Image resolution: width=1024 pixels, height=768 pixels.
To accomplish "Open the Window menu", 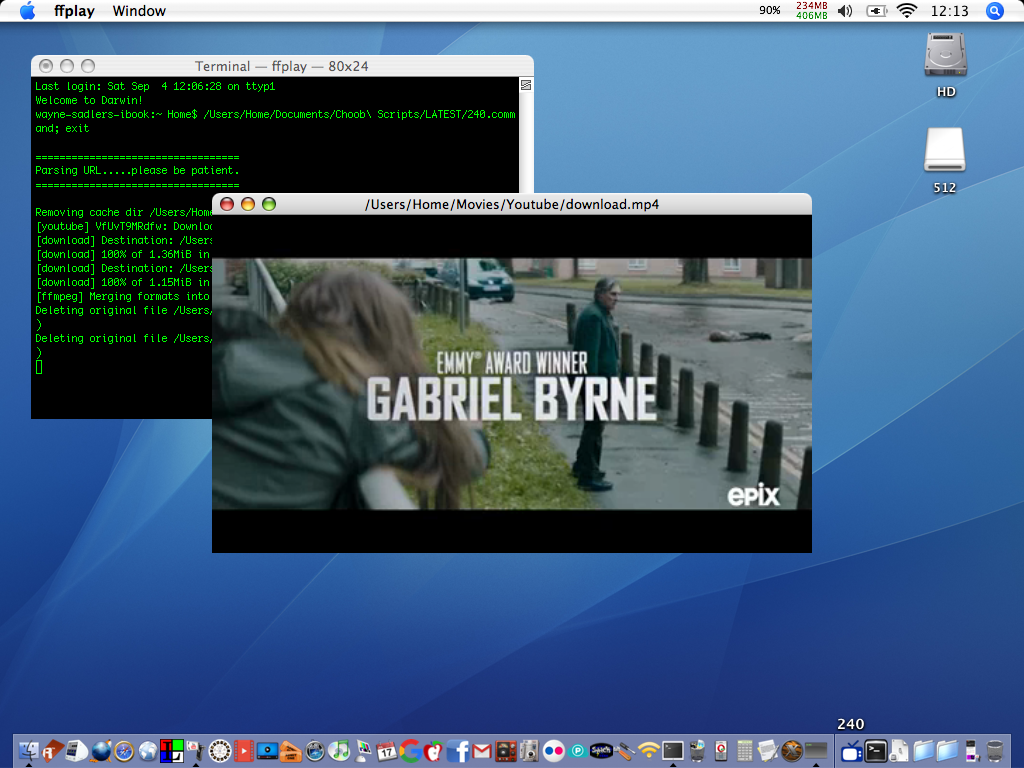I will (139, 10).
